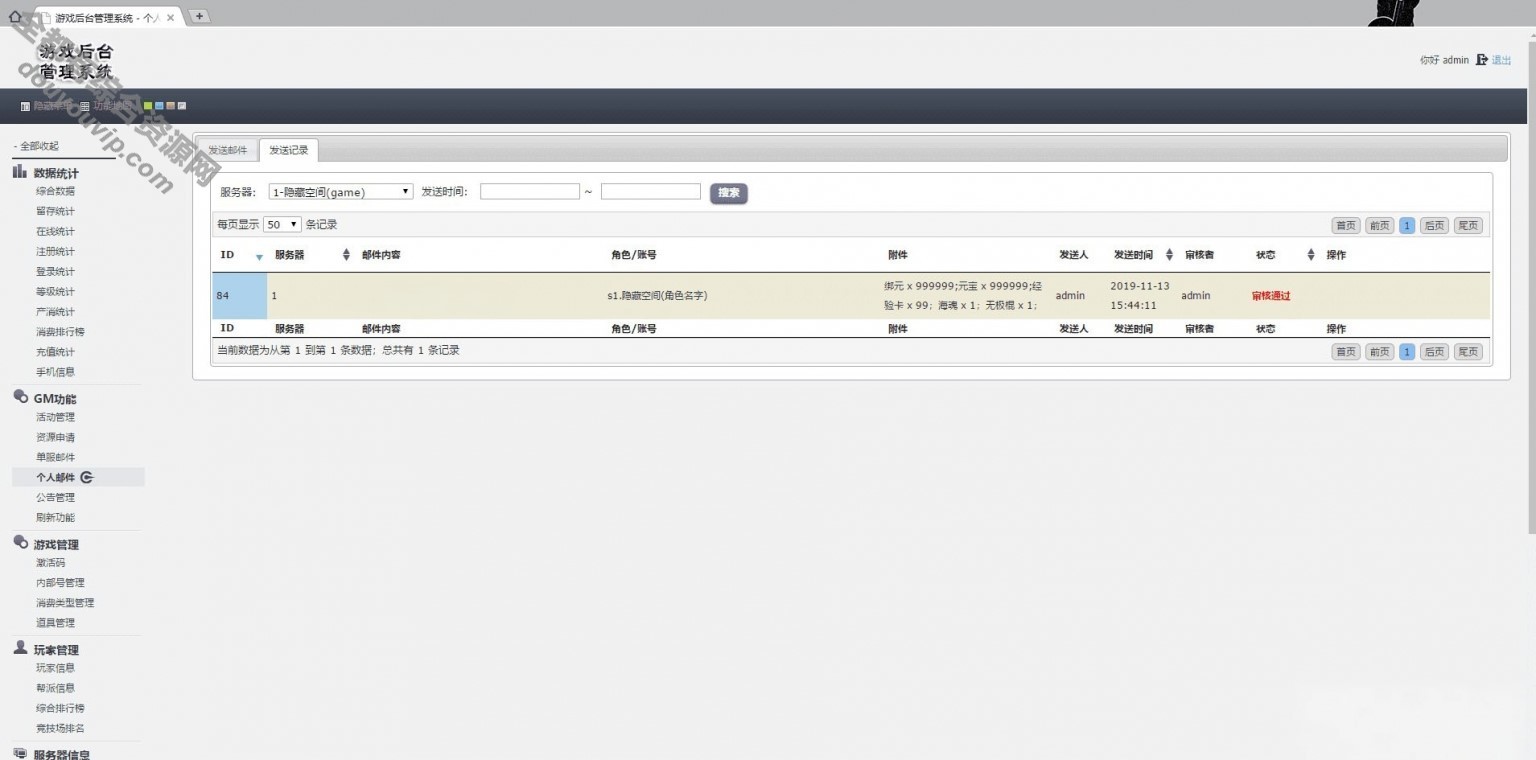Collapse the GM功能 menu group

[x=55, y=398]
